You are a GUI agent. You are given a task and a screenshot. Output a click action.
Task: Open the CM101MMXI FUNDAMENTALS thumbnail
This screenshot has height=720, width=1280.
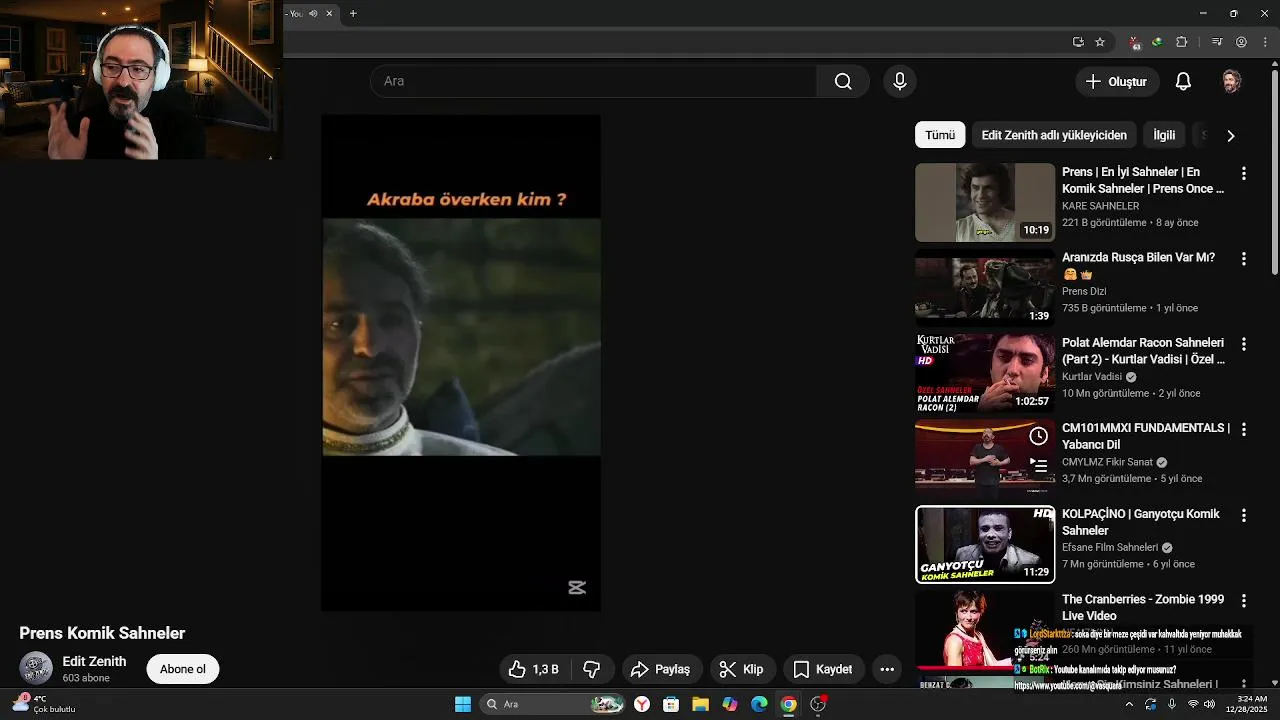coord(985,459)
